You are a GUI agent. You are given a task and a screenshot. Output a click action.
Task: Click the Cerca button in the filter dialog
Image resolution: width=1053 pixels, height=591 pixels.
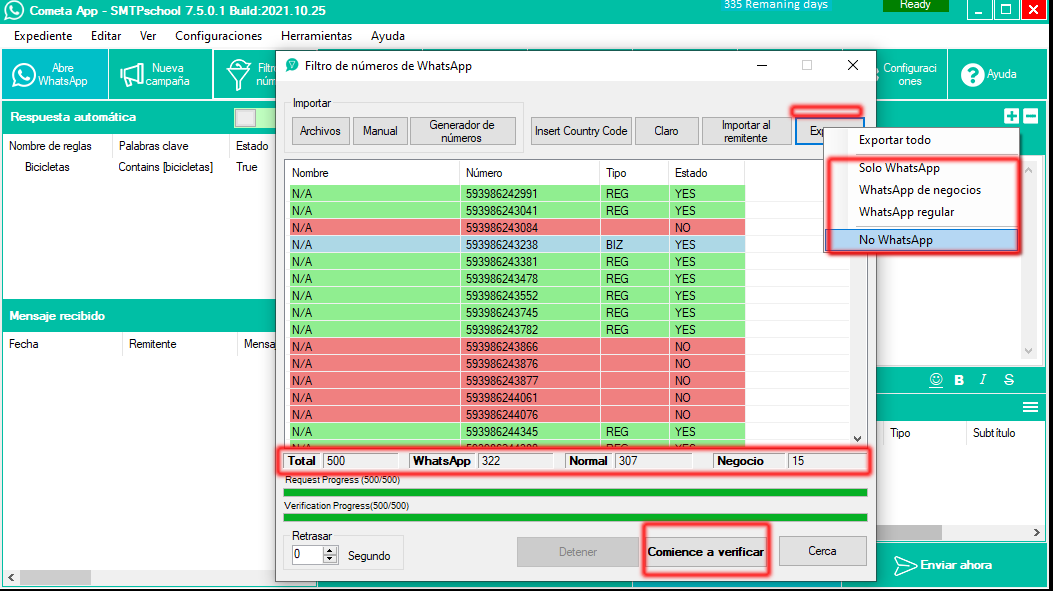pyautogui.click(x=822, y=551)
